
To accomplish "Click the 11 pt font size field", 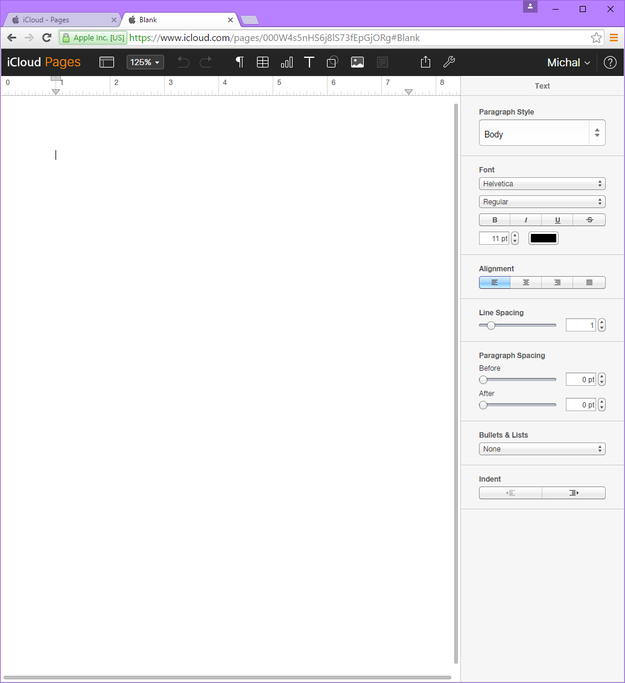I will pyautogui.click(x=493, y=238).
